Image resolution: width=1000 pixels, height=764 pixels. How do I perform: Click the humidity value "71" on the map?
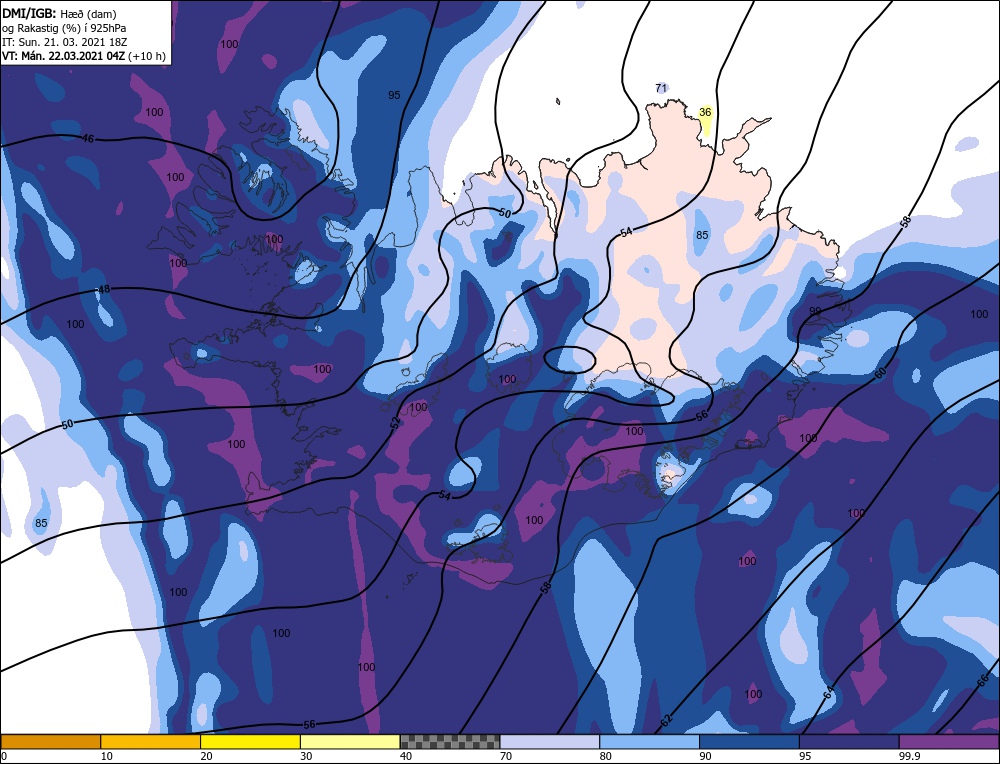661,88
